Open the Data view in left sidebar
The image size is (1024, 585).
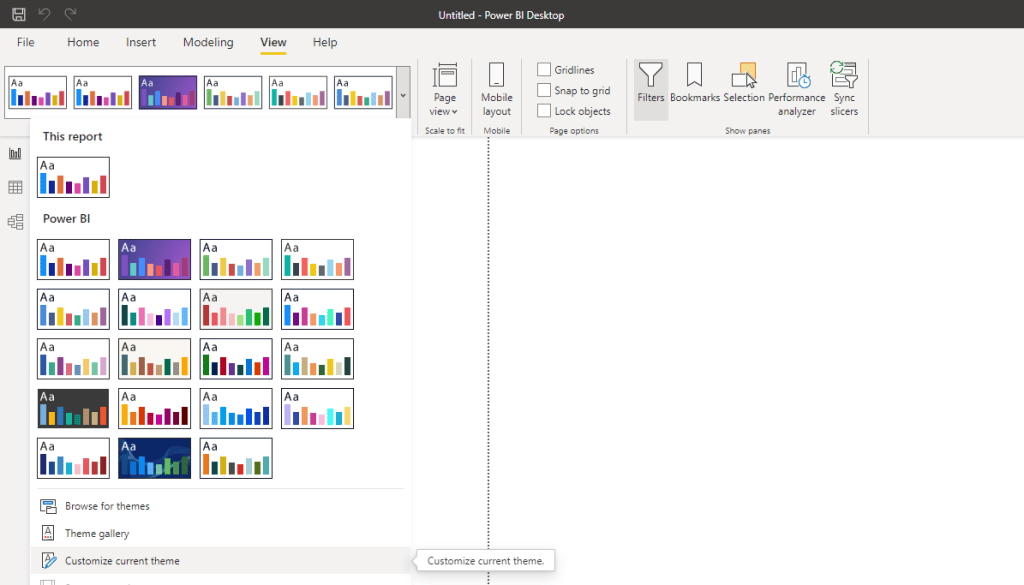coord(15,188)
